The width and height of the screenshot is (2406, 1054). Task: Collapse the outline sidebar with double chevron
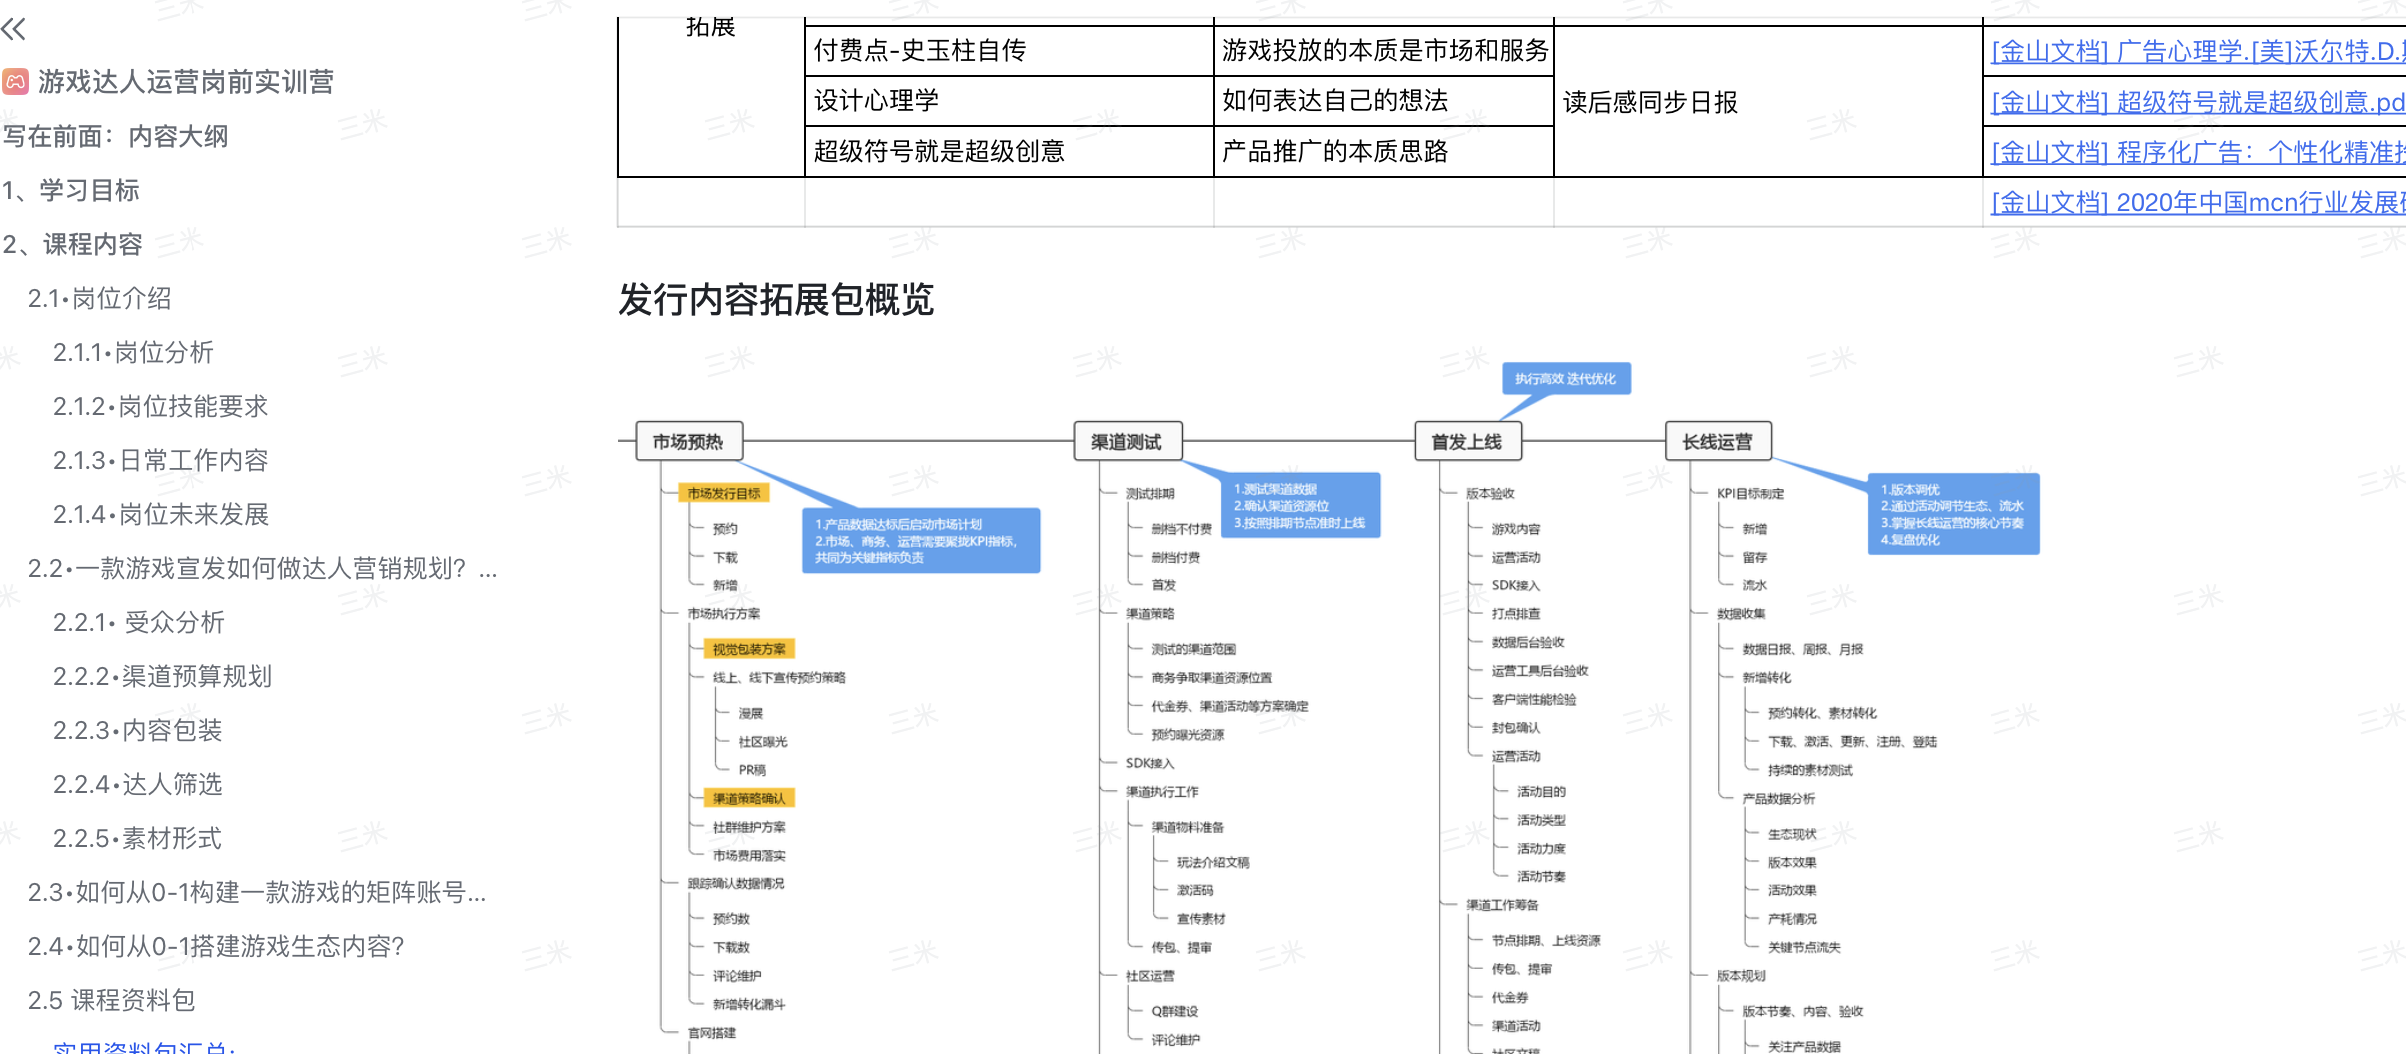(x=14, y=29)
